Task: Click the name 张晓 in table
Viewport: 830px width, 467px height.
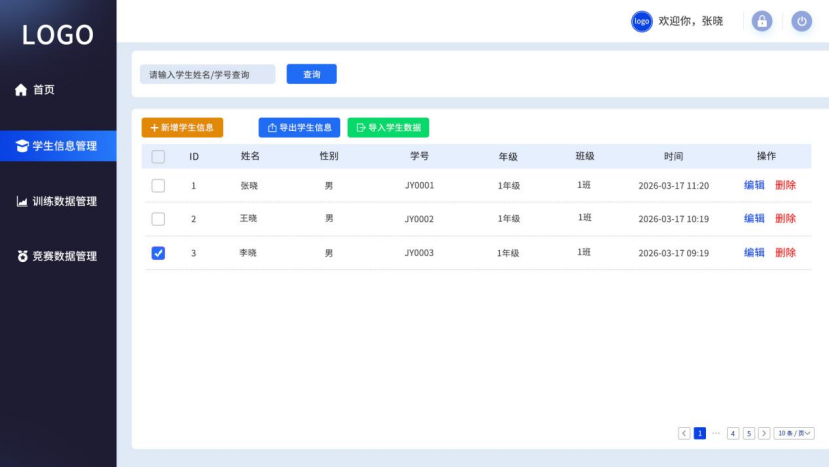Action: point(249,186)
